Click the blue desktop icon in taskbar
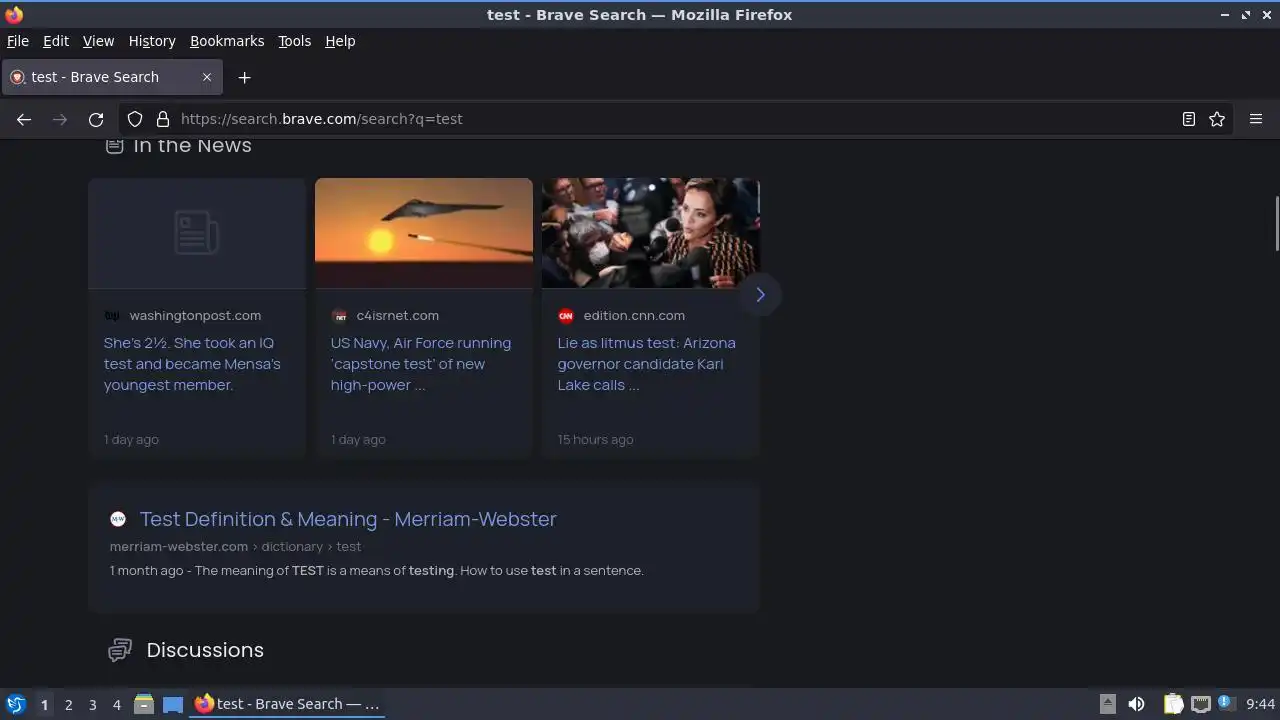The height and width of the screenshot is (720, 1280). (x=172, y=704)
